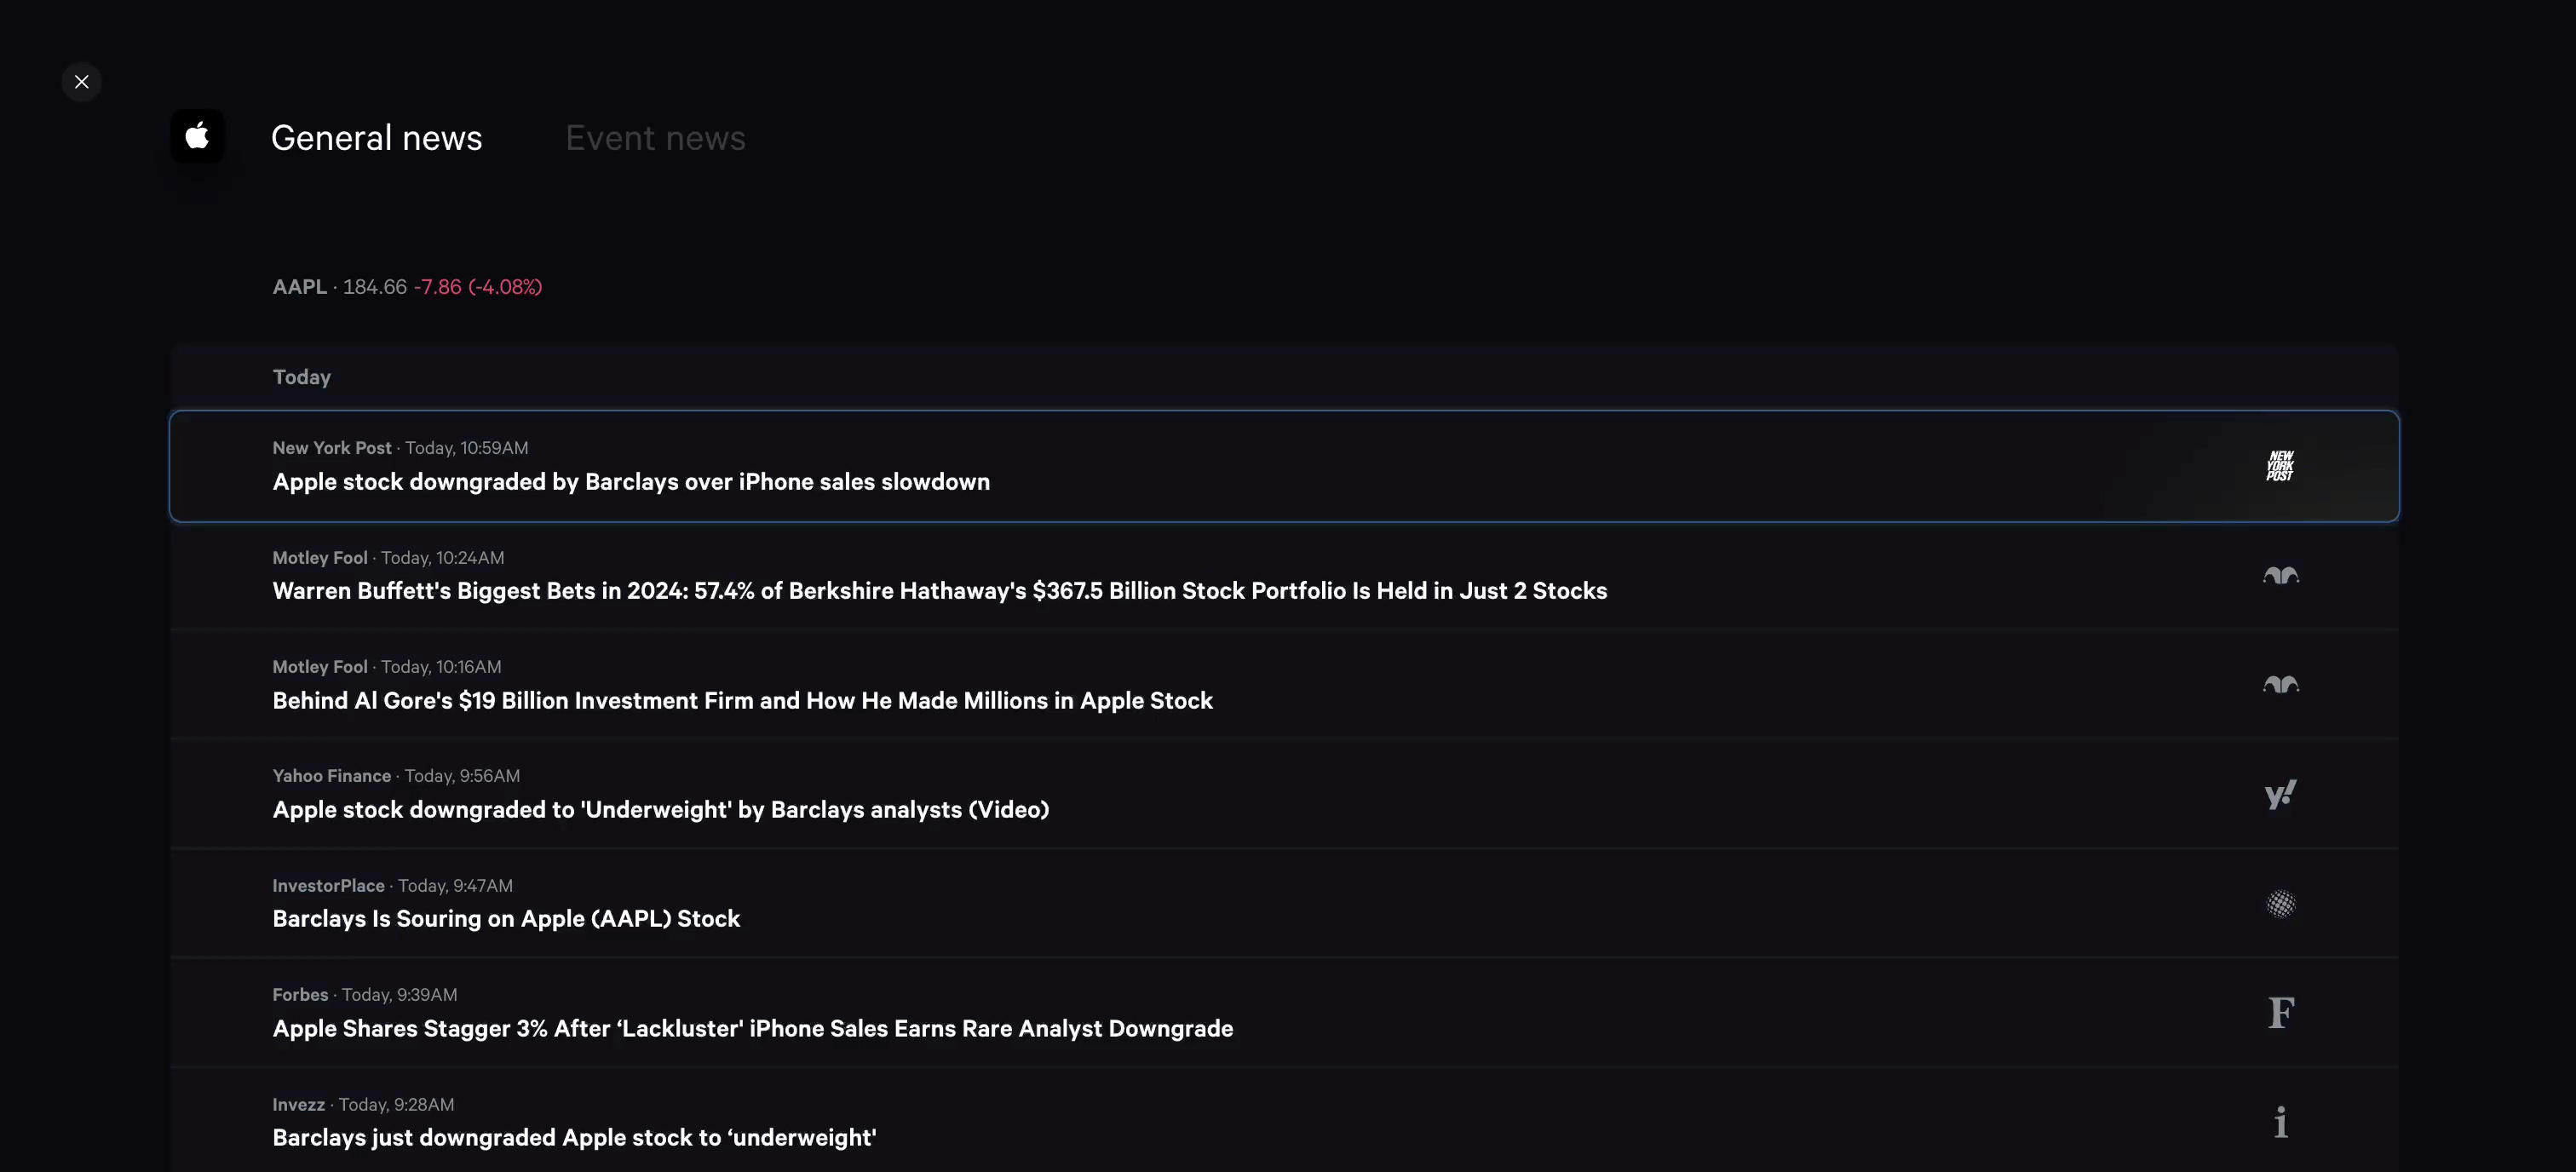Click the Today section header

click(x=301, y=377)
